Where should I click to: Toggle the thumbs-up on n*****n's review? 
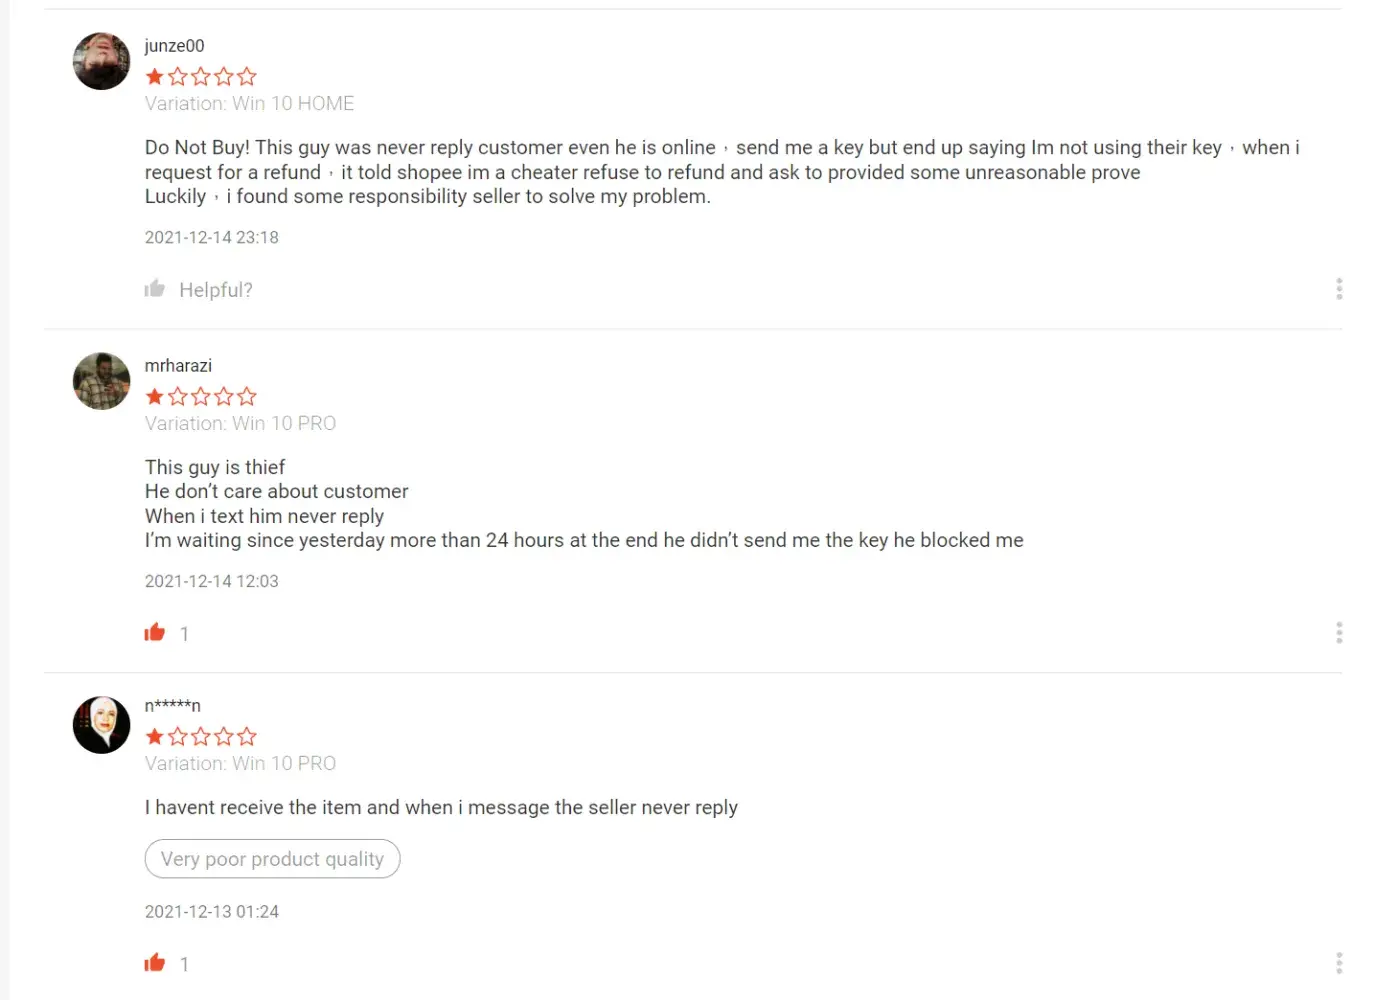tap(155, 963)
